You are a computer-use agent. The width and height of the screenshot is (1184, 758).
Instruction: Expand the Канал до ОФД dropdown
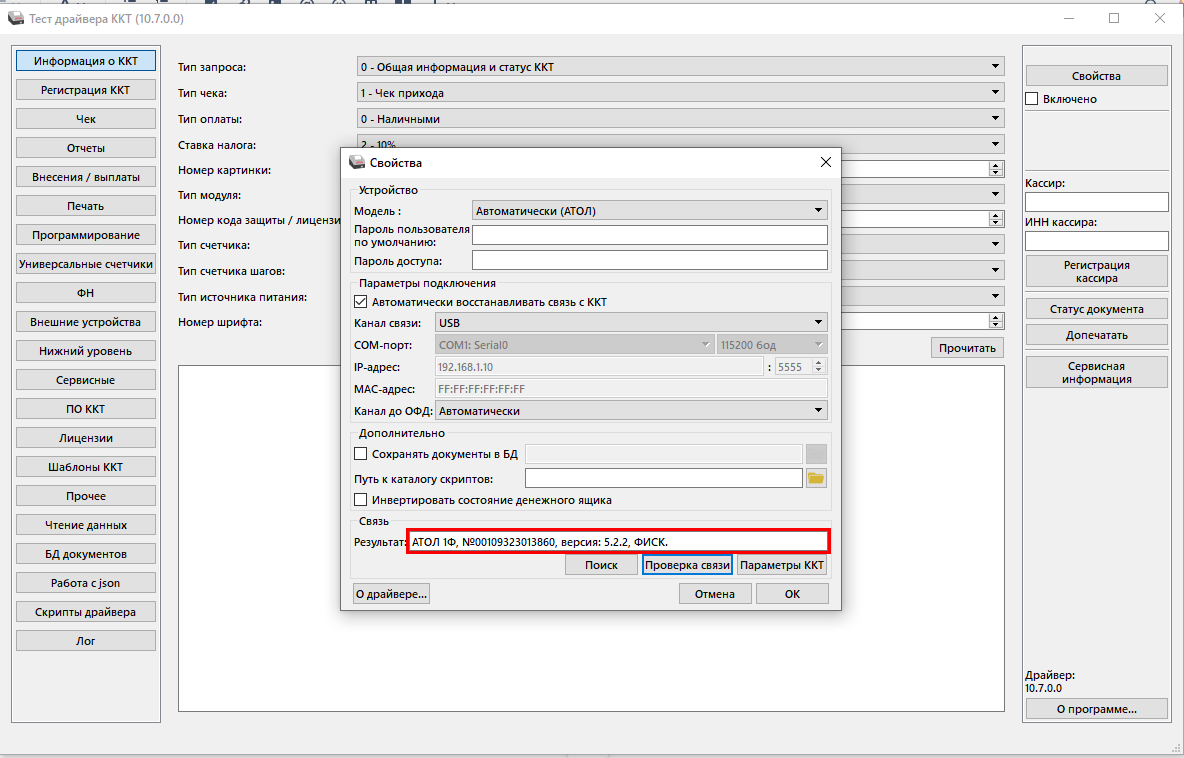tap(631, 411)
